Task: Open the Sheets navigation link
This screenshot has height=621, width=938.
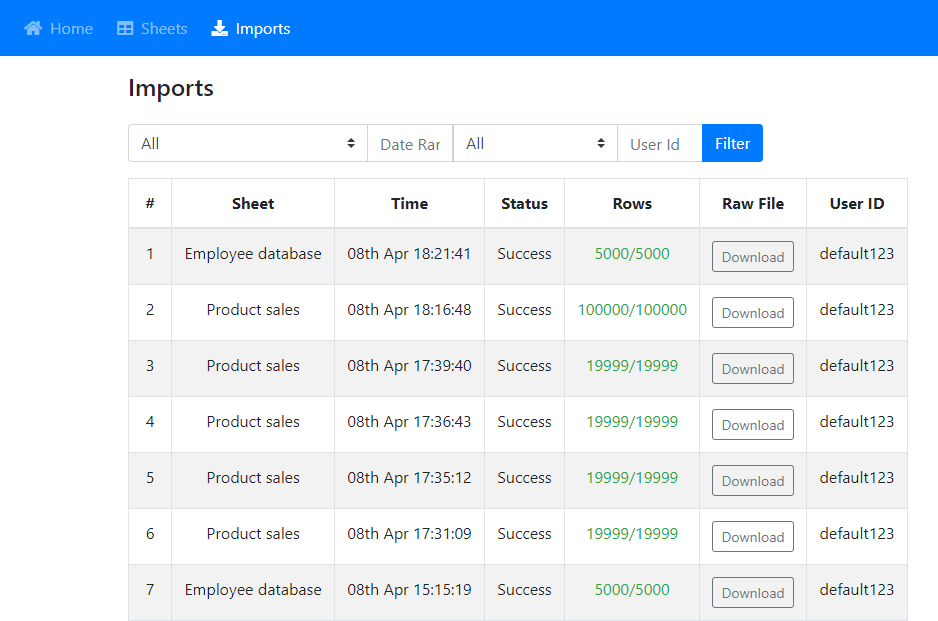Action: (x=163, y=29)
